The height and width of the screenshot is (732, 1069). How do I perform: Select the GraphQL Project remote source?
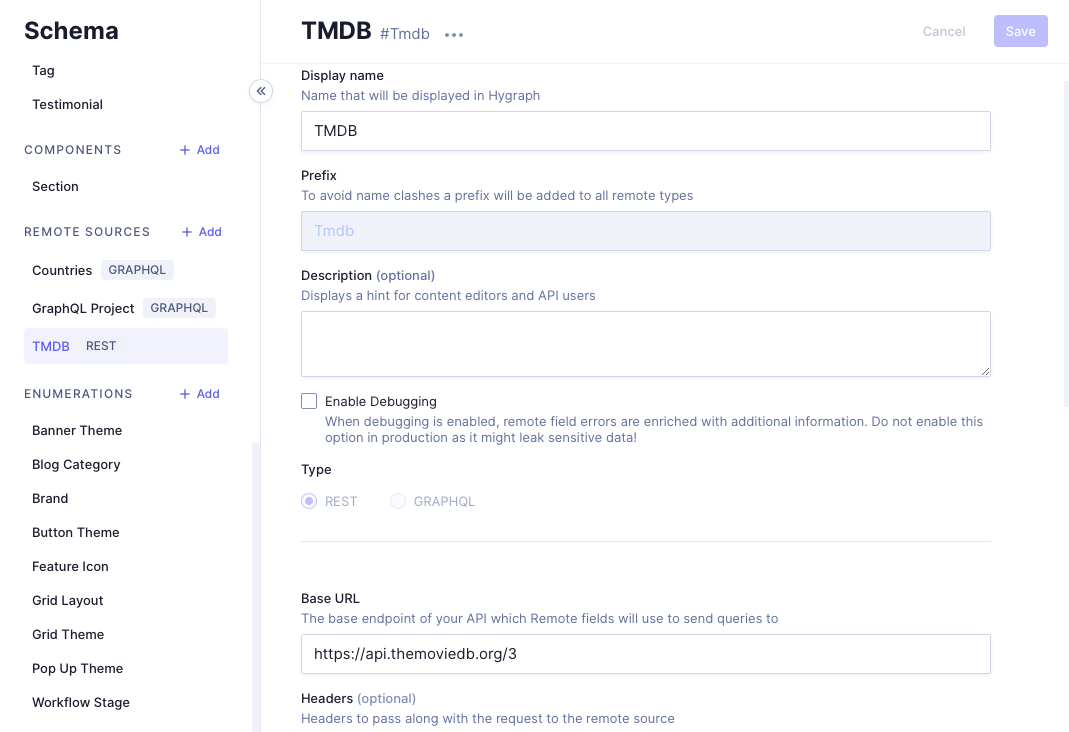point(83,309)
